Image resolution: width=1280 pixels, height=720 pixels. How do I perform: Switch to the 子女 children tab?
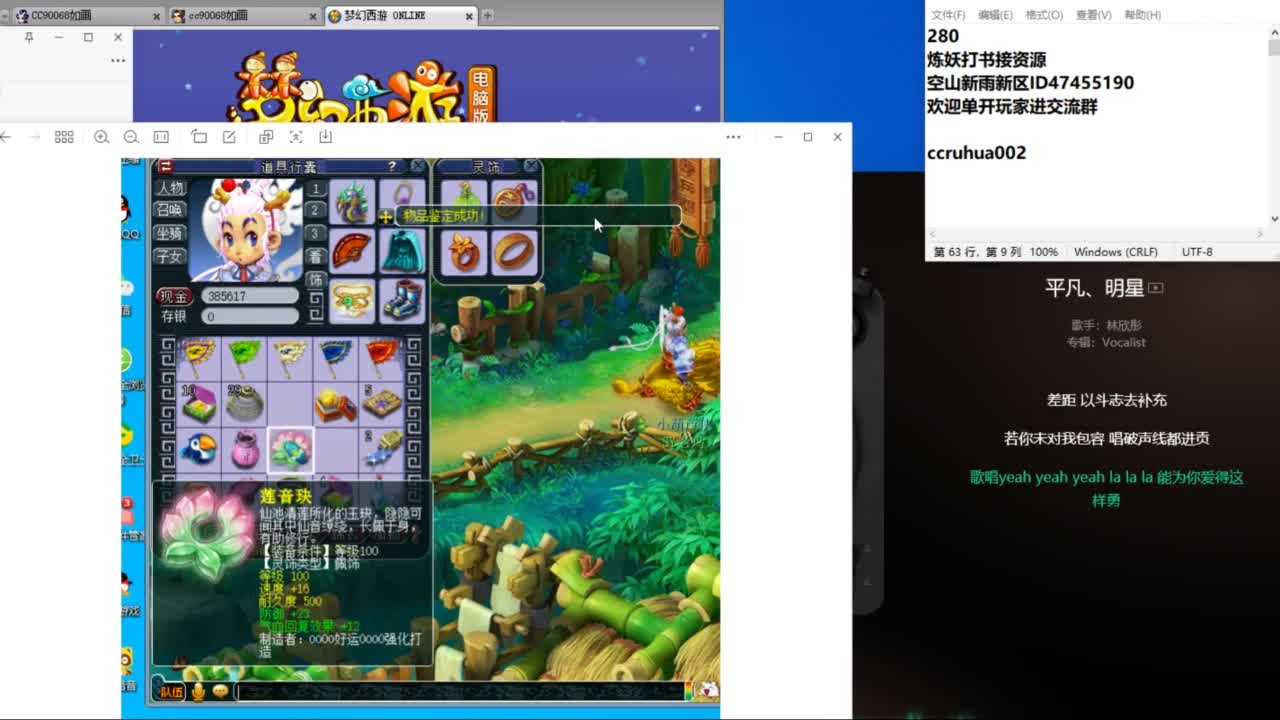coord(170,256)
